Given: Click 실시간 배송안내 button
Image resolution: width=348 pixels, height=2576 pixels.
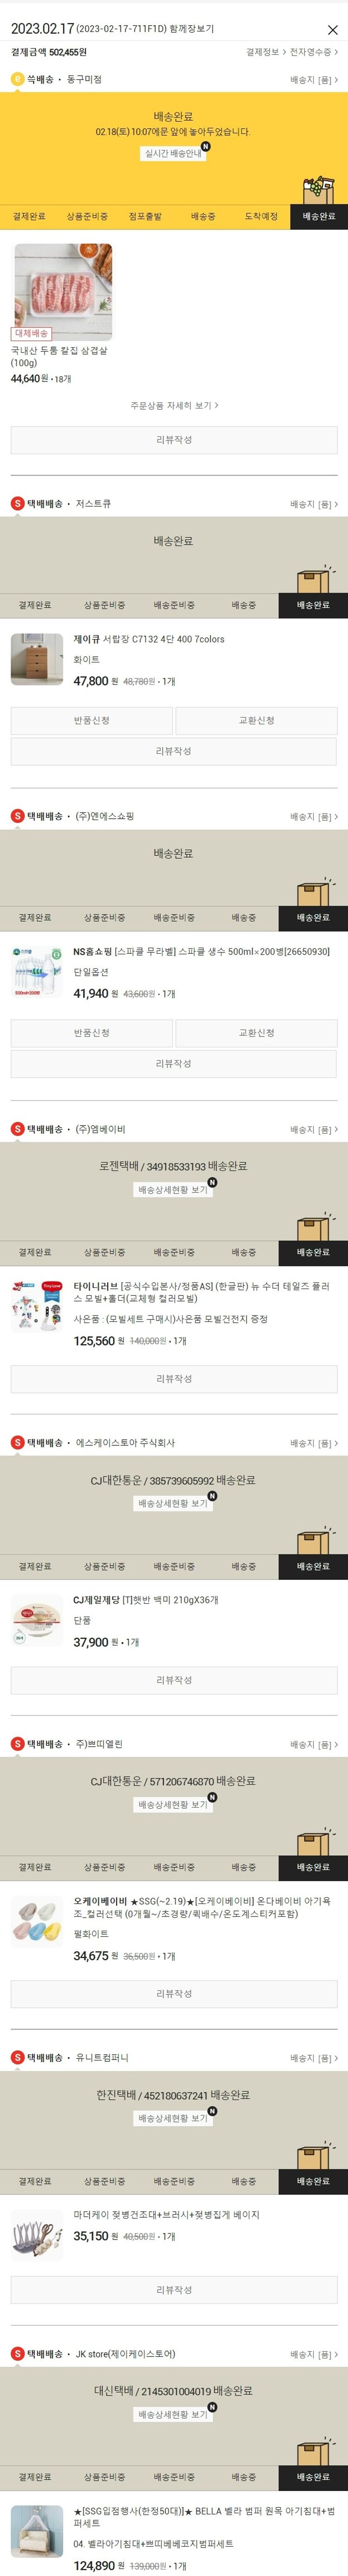Looking at the screenshot, I should click(174, 154).
